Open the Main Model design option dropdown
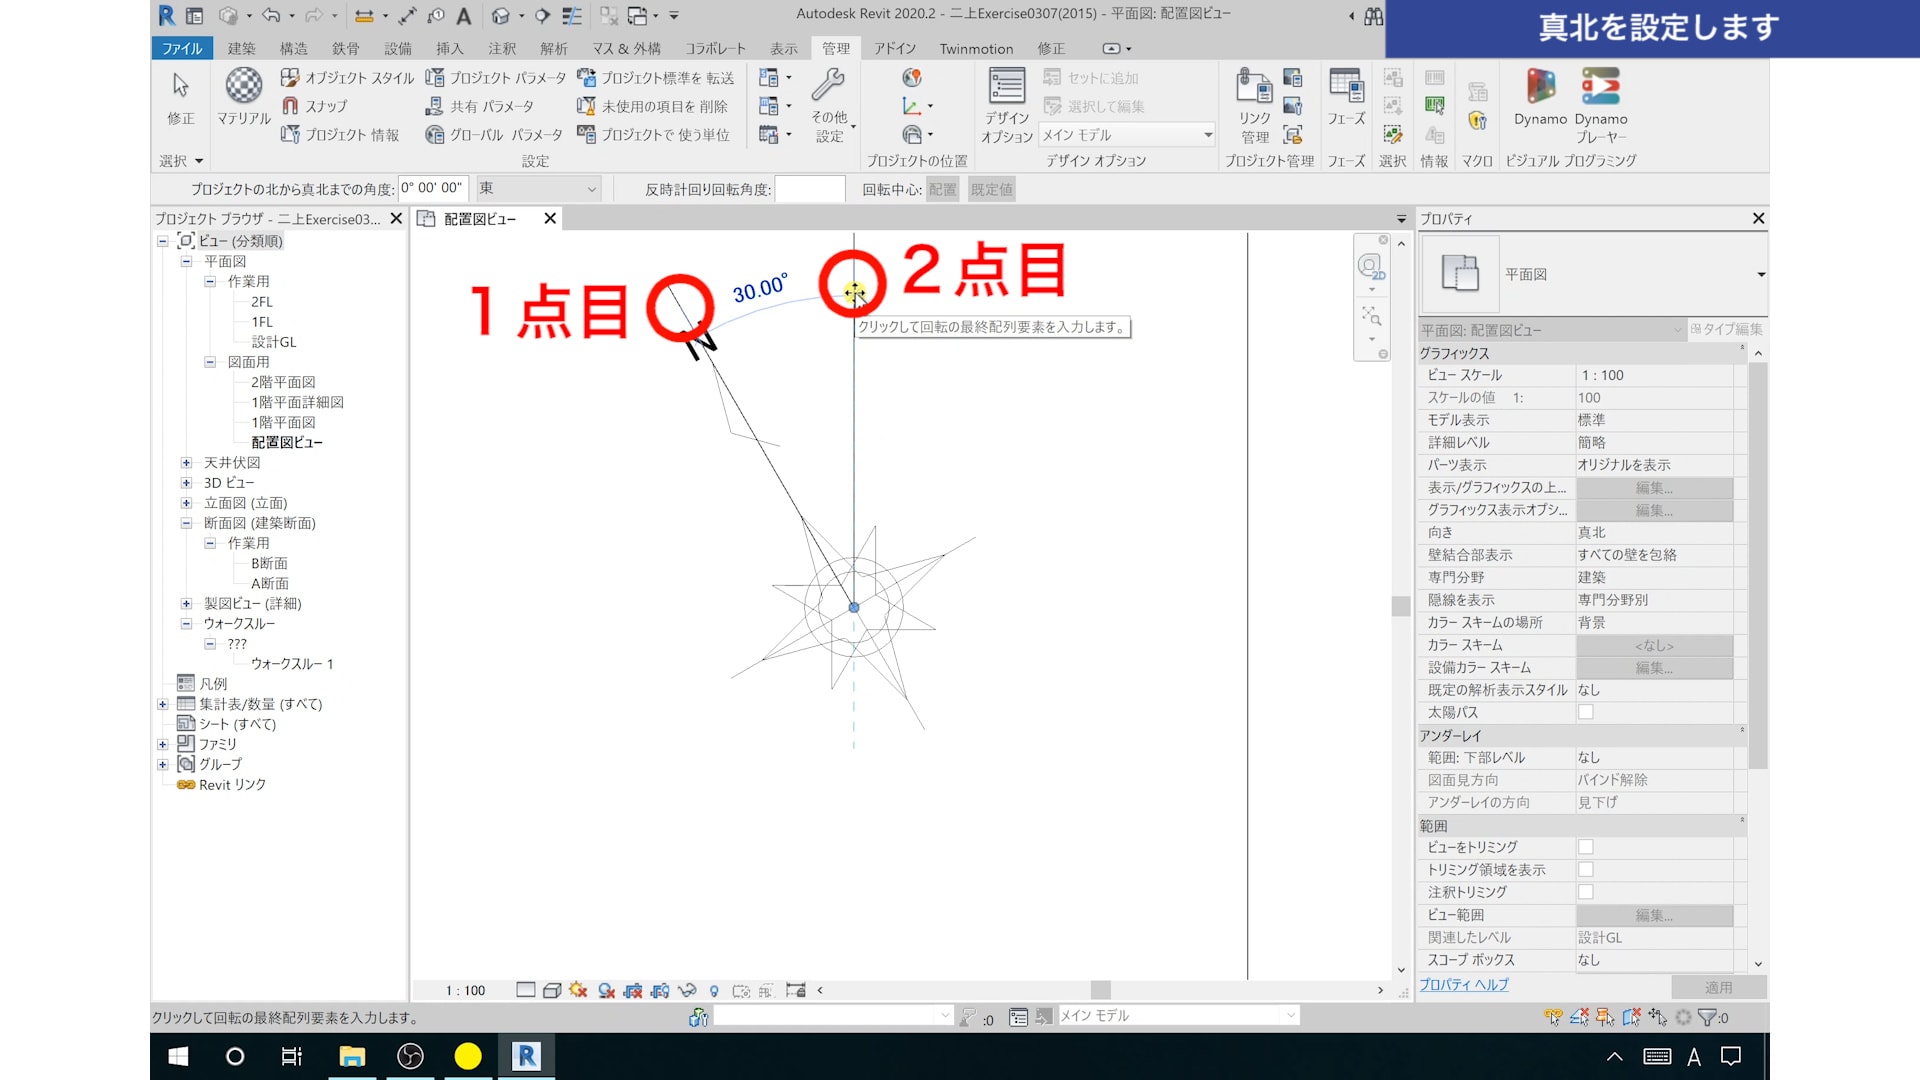 1126,135
